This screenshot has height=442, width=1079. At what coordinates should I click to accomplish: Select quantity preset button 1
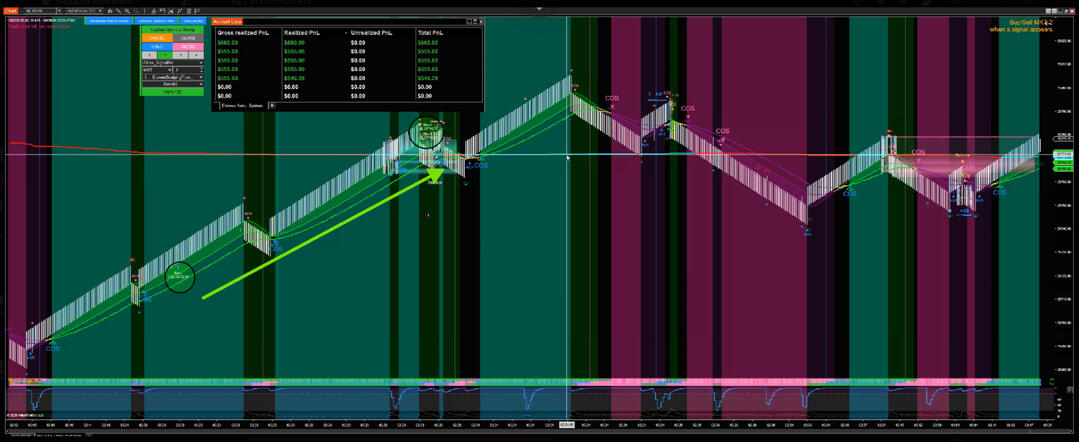point(149,55)
